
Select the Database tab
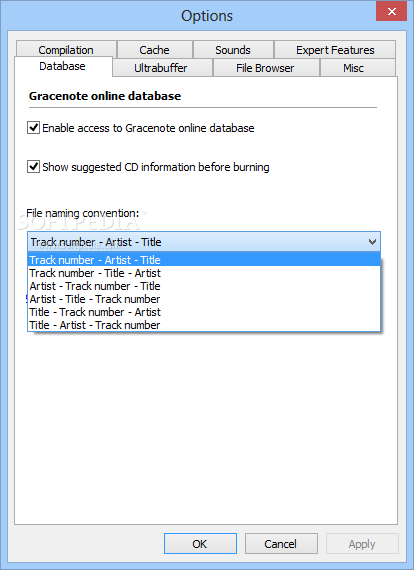click(63, 66)
